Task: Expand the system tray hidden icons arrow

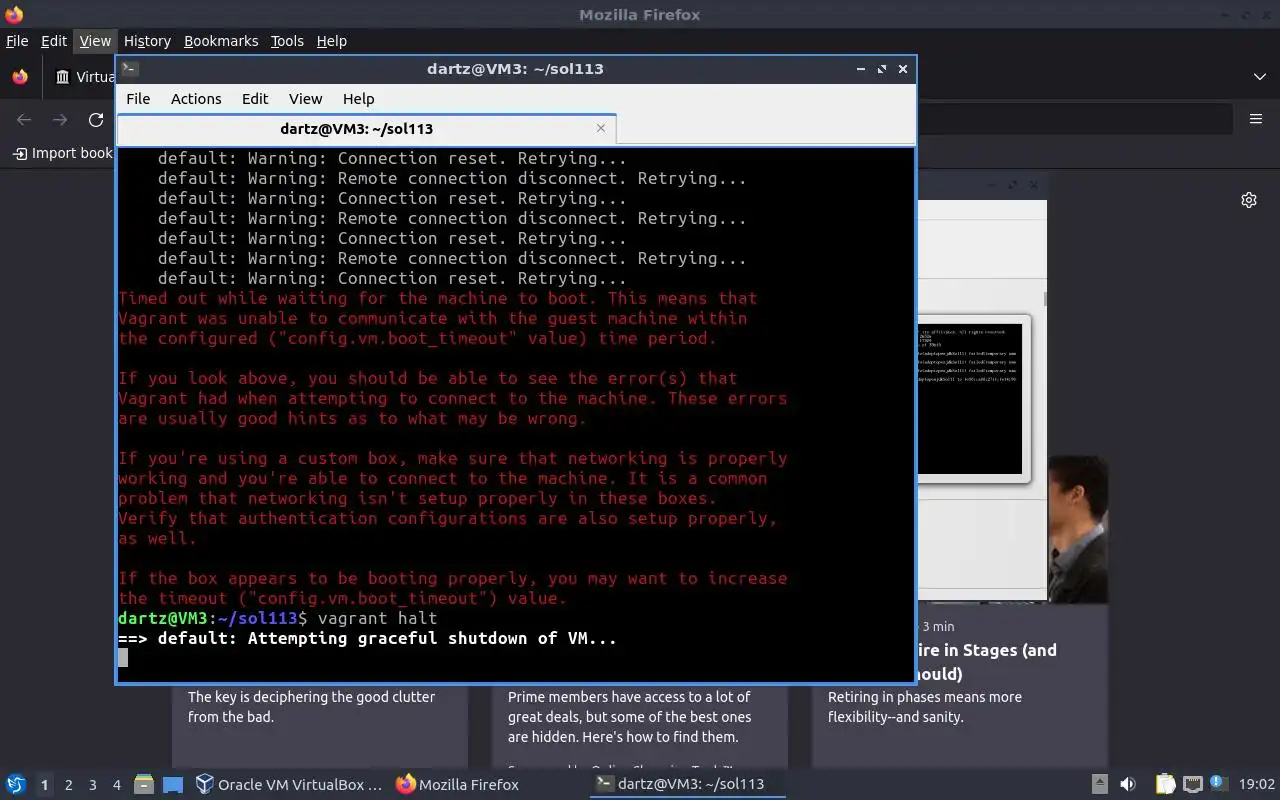Action: [1099, 785]
